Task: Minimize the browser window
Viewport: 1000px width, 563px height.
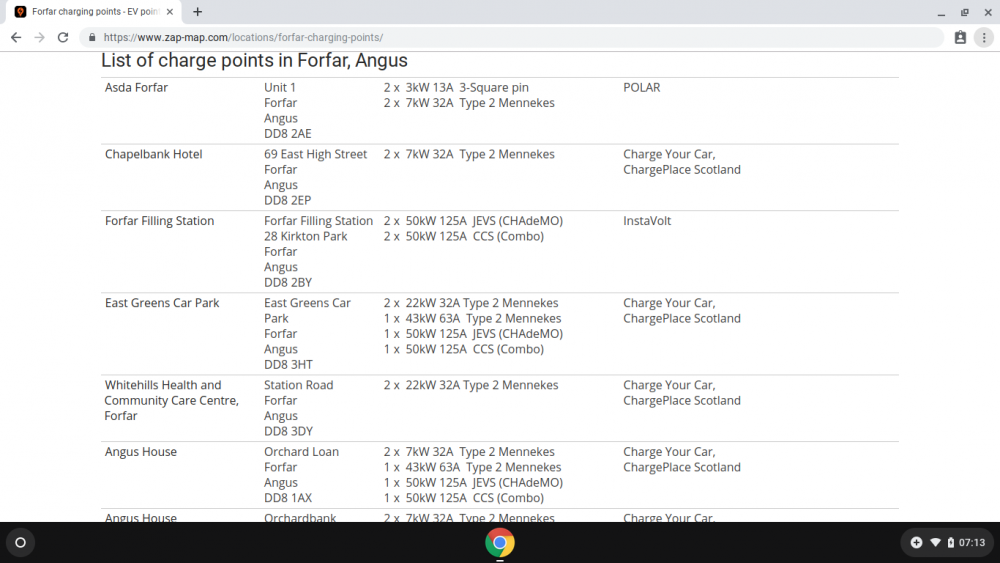Action: pos(941,12)
